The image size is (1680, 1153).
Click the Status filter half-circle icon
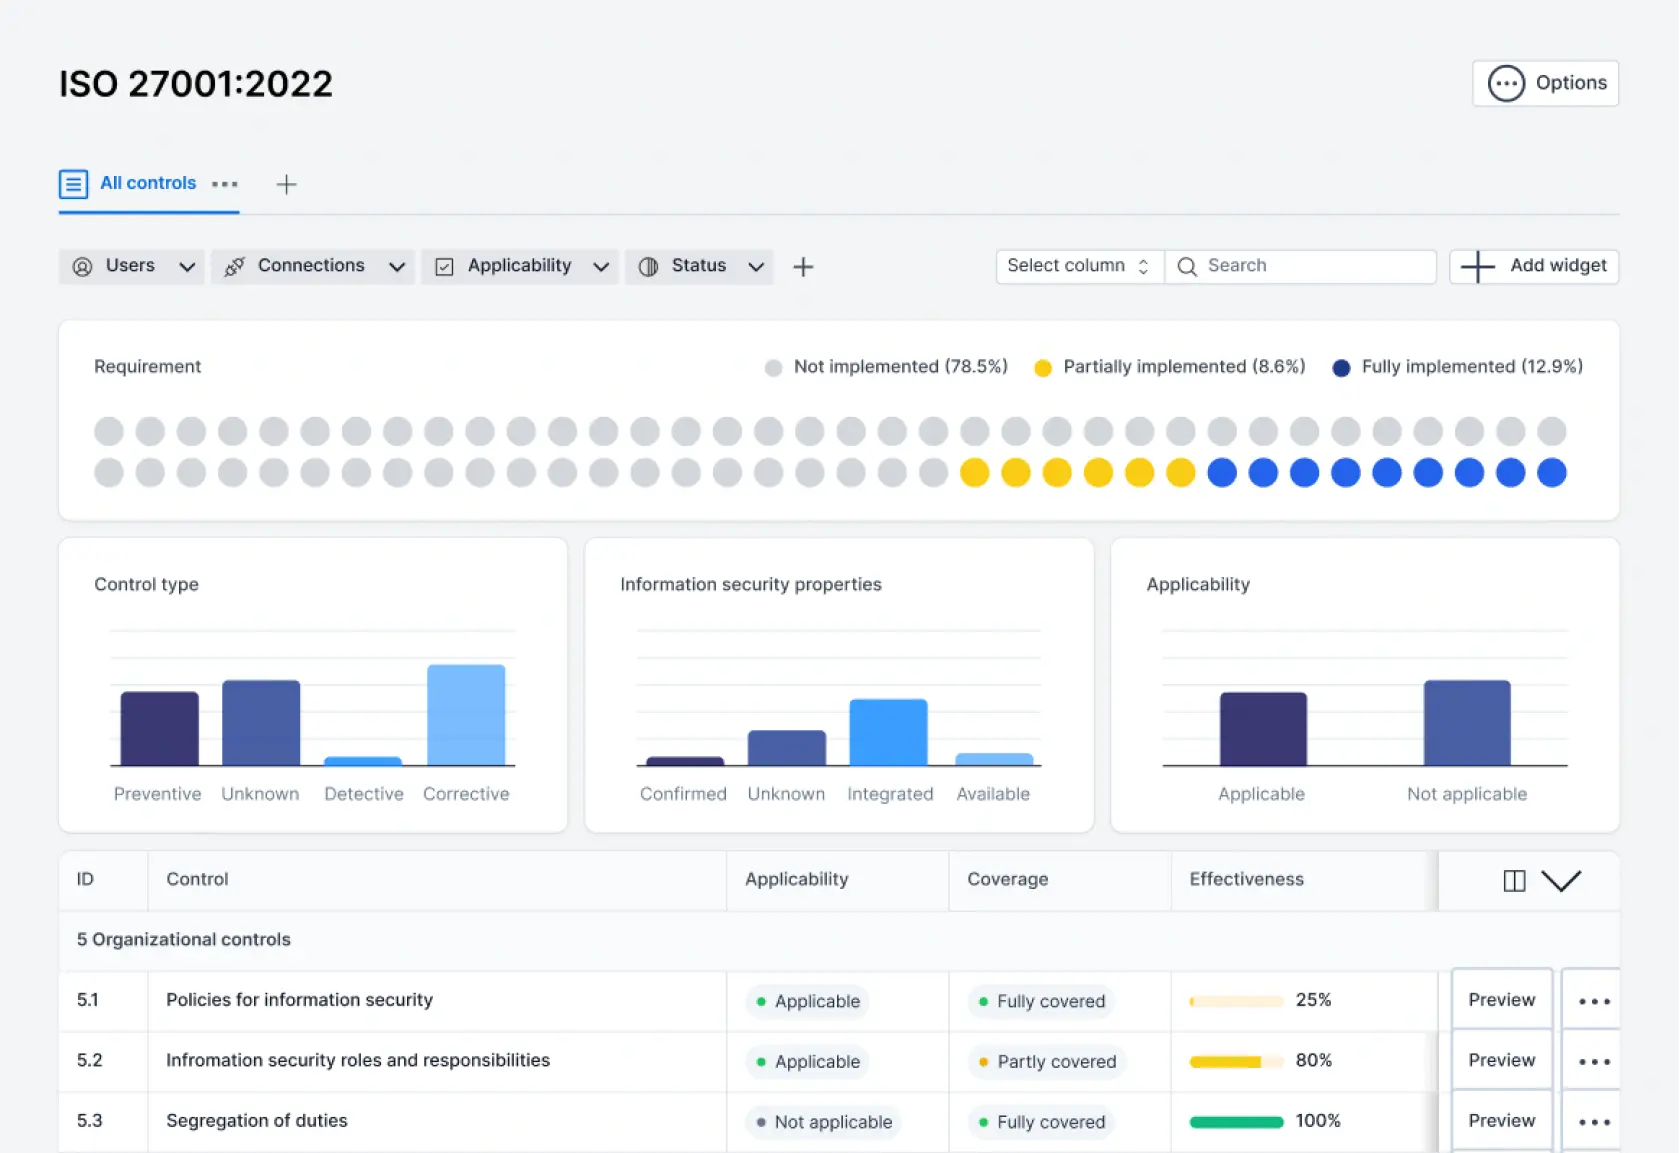(x=648, y=267)
